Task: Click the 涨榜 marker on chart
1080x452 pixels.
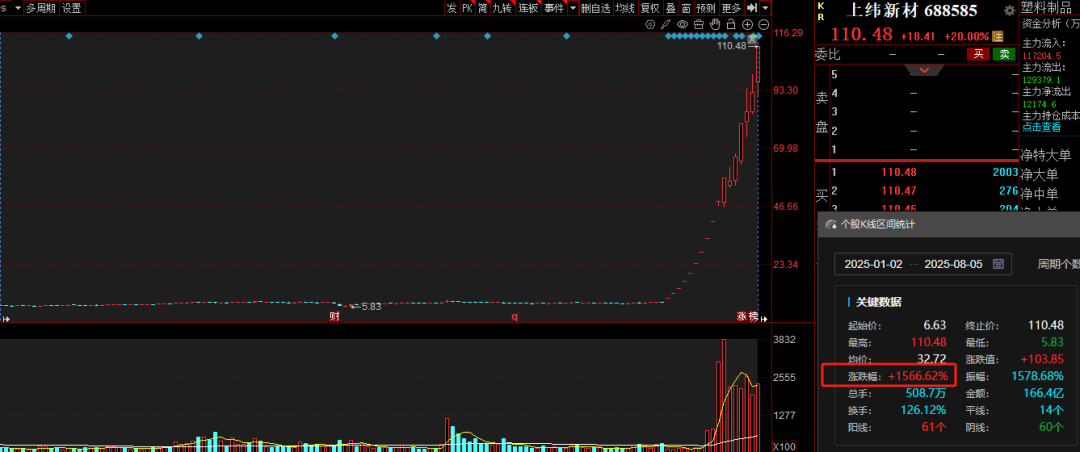Action: 747,317
